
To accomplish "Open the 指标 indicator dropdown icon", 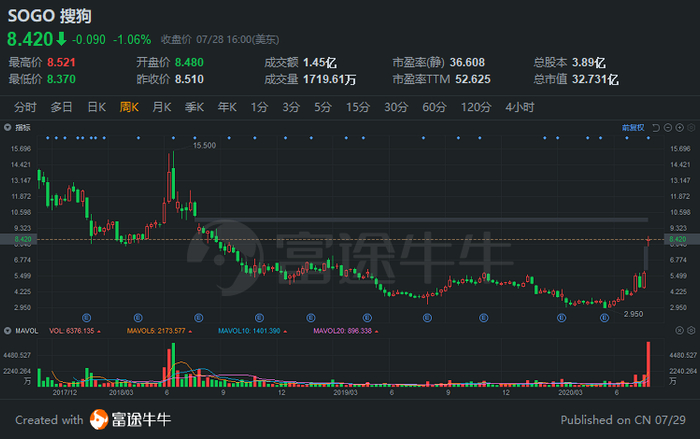I will [x=8, y=128].
